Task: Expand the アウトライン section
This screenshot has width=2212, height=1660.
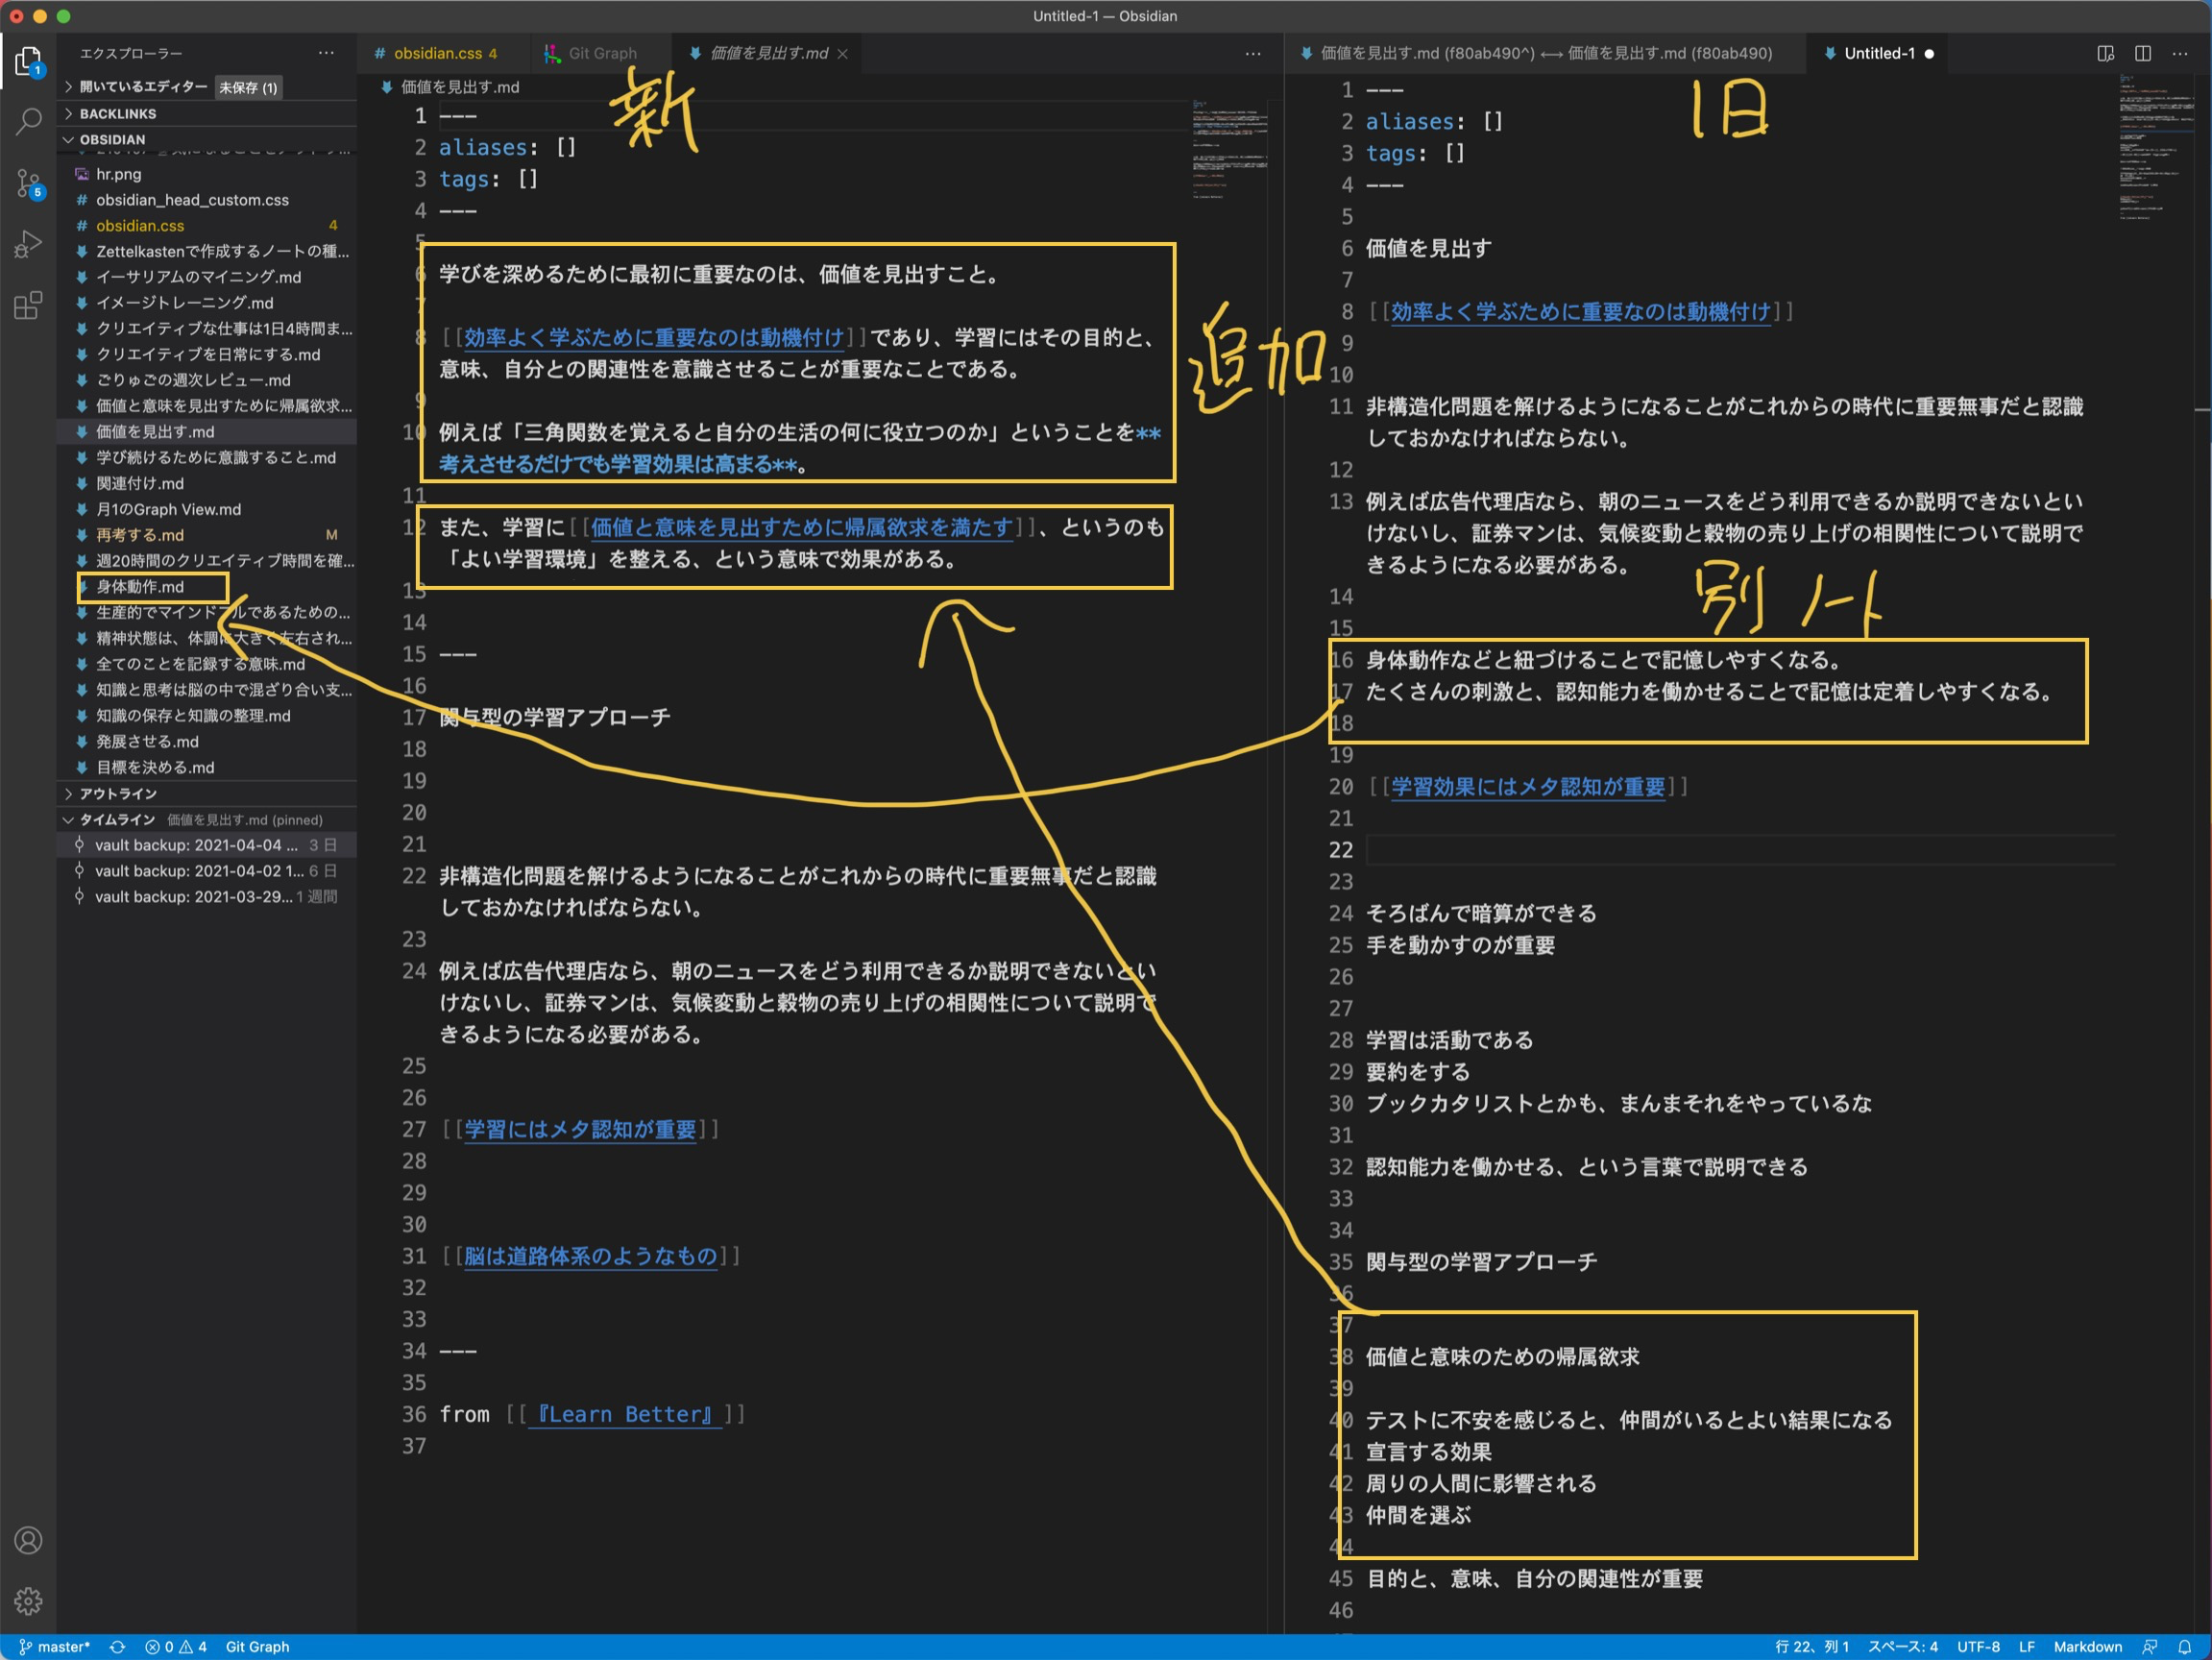Action: tap(117, 793)
